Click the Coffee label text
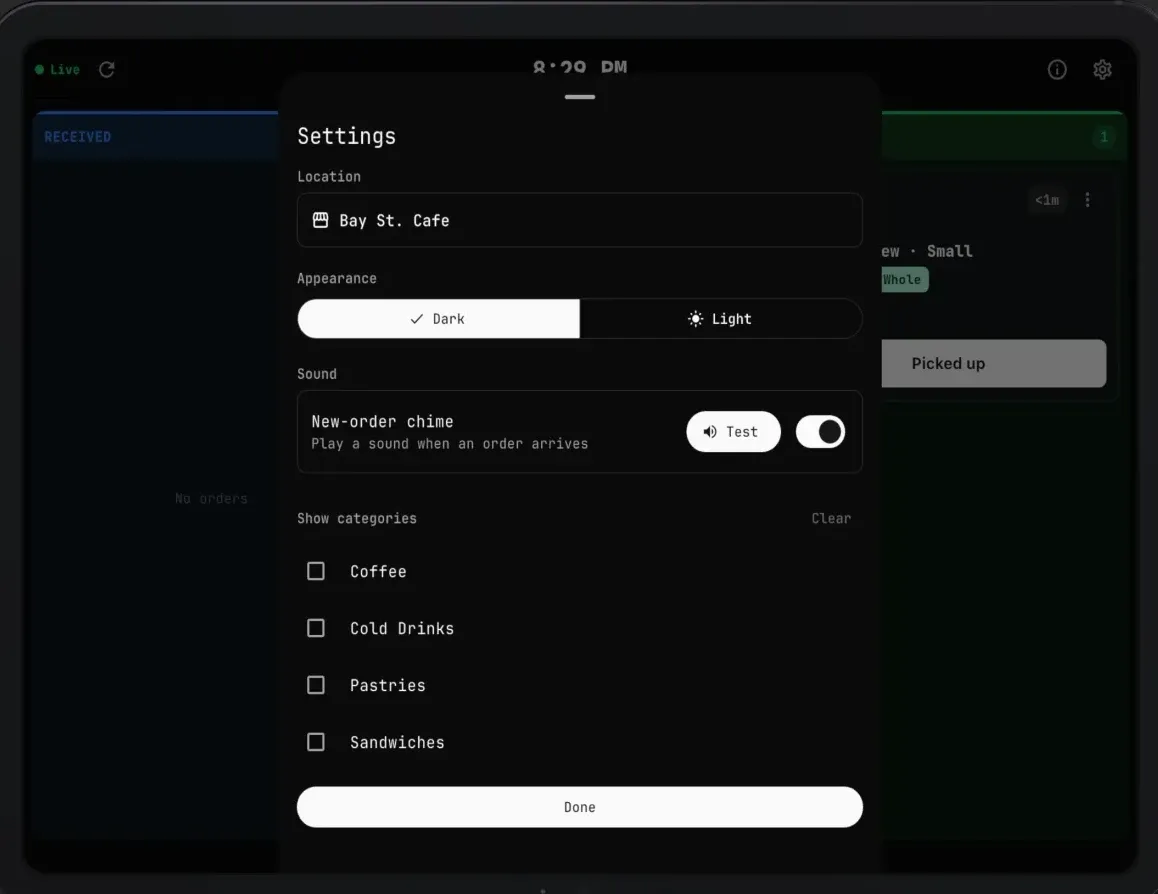The width and height of the screenshot is (1158, 894). click(x=378, y=571)
